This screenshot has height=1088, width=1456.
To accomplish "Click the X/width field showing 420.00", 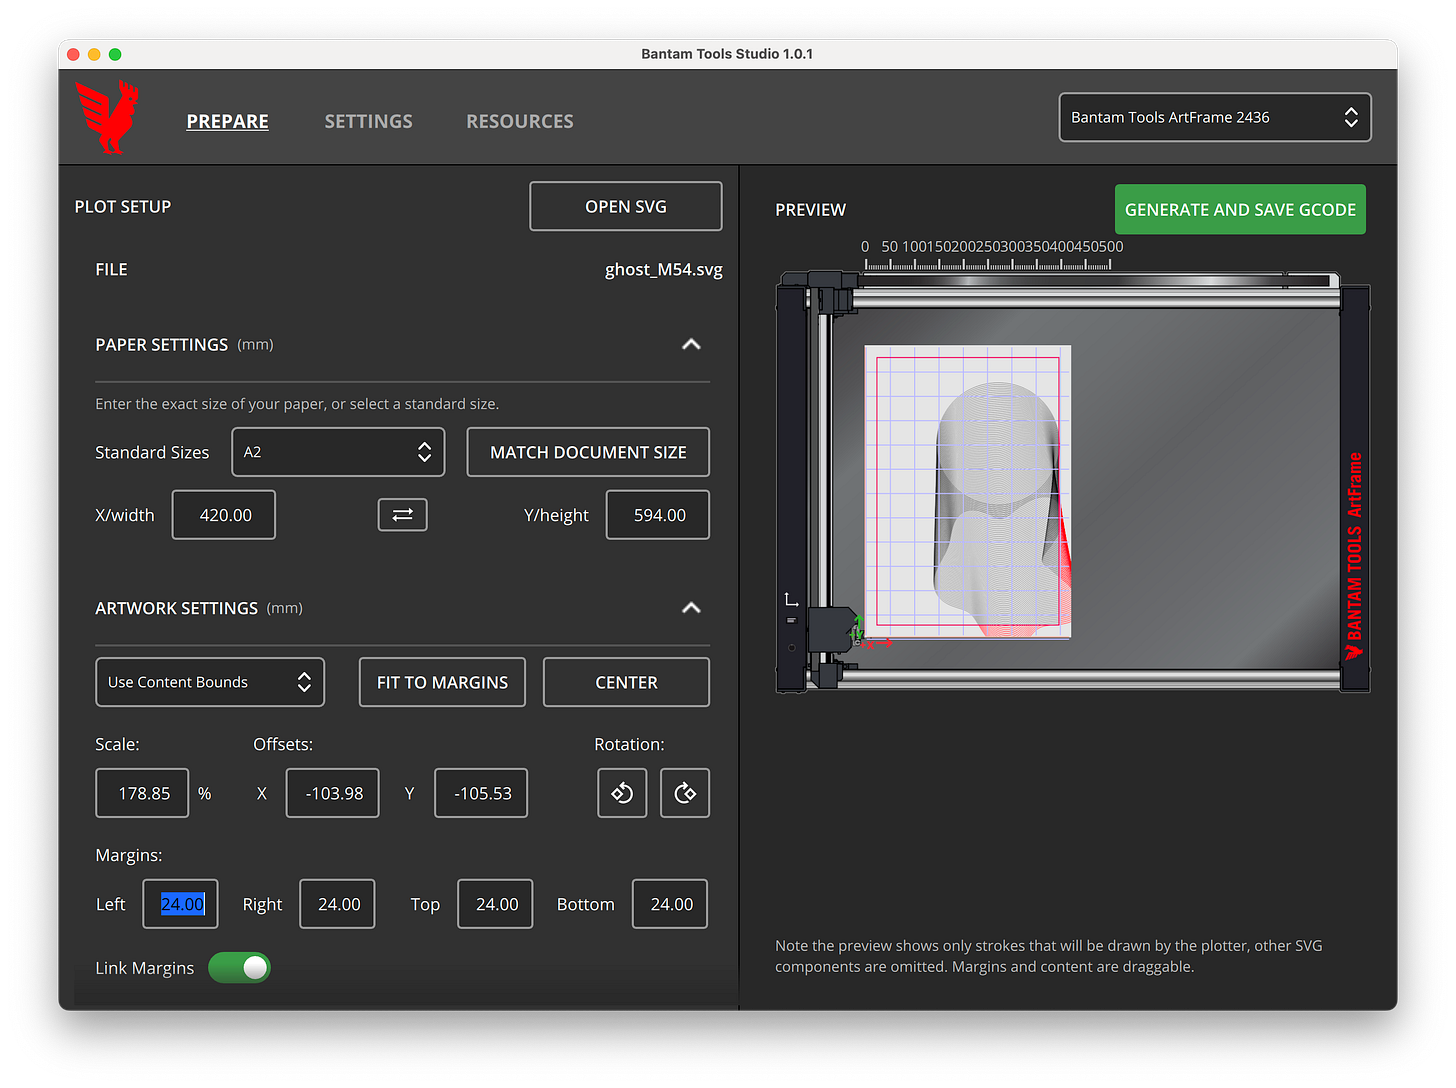I will pos(224,515).
